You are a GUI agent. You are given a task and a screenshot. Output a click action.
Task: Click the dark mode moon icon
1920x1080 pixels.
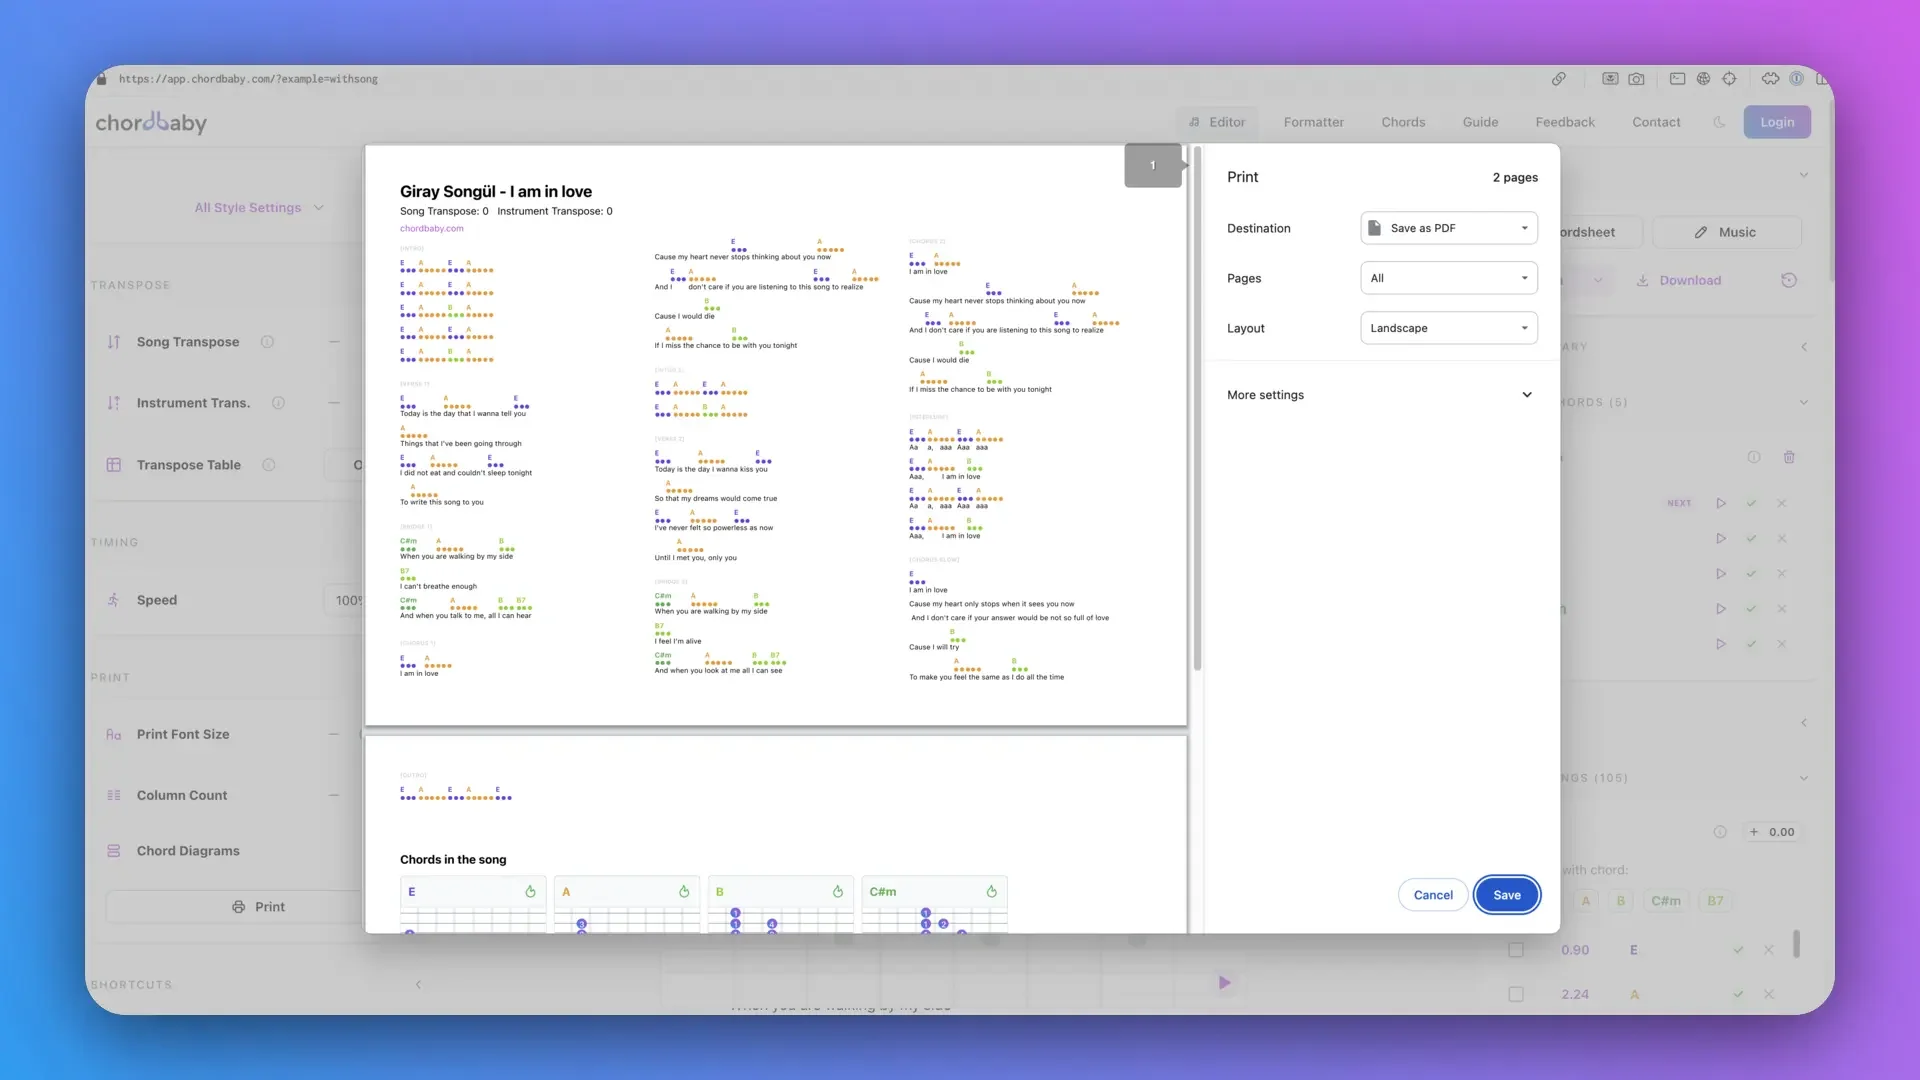tap(1719, 122)
